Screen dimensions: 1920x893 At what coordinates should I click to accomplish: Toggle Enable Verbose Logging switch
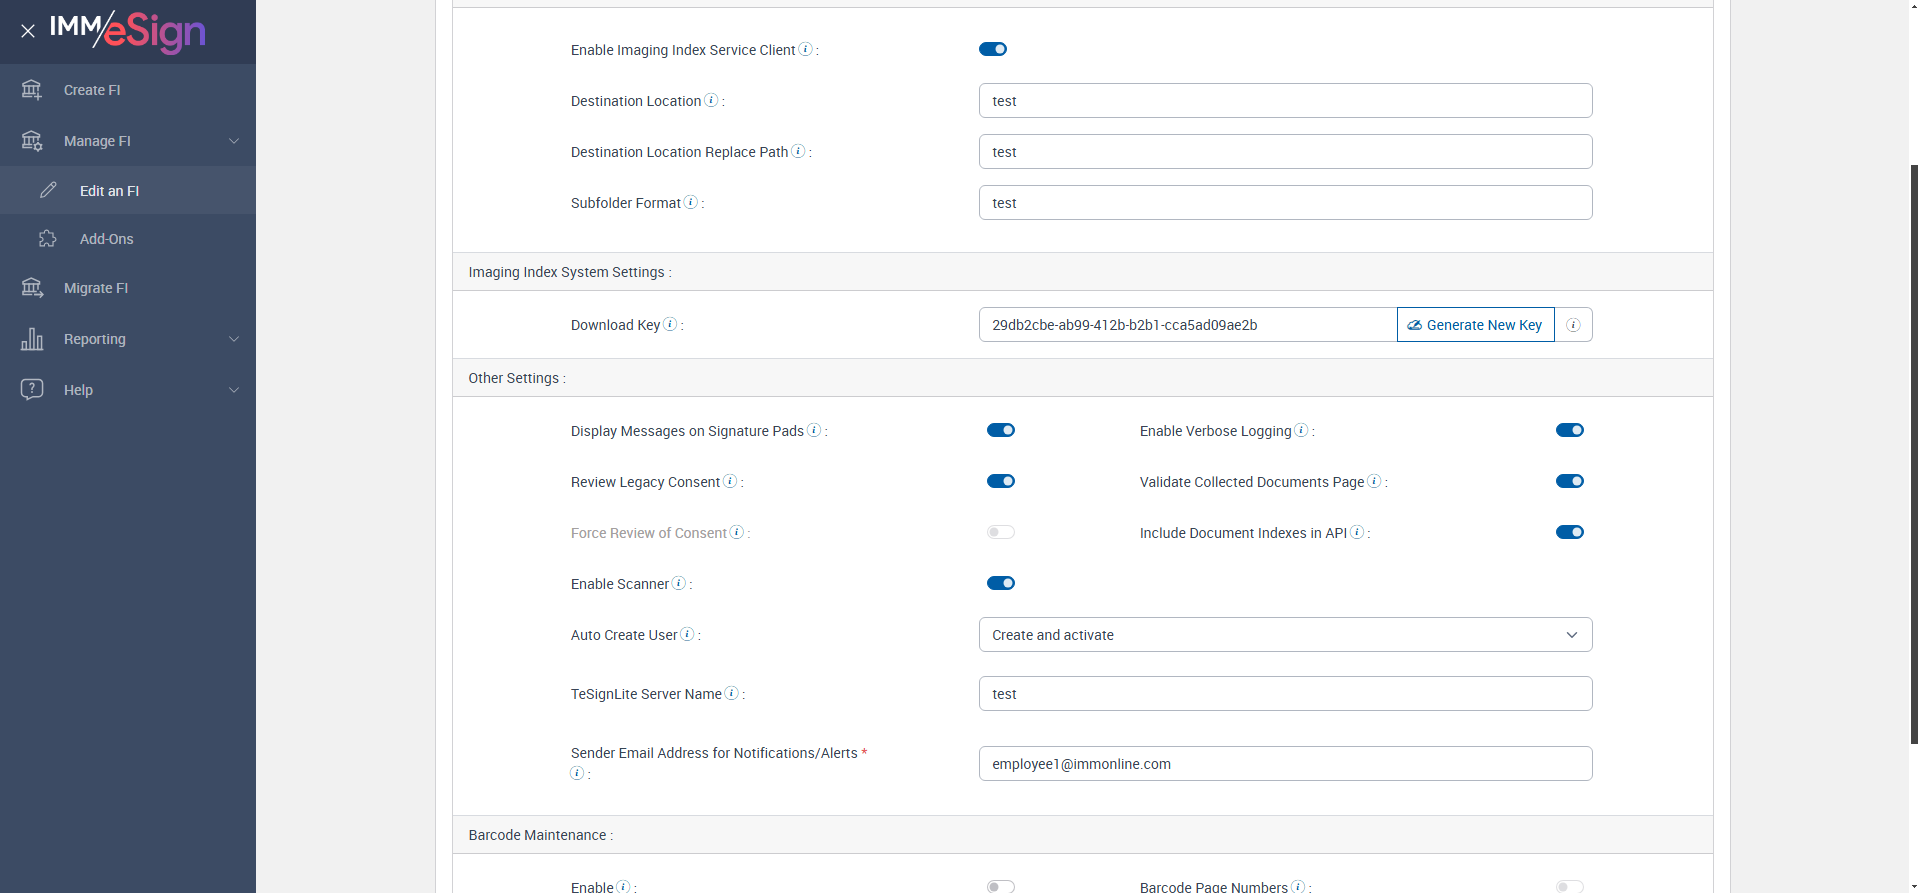pos(1569,430)
